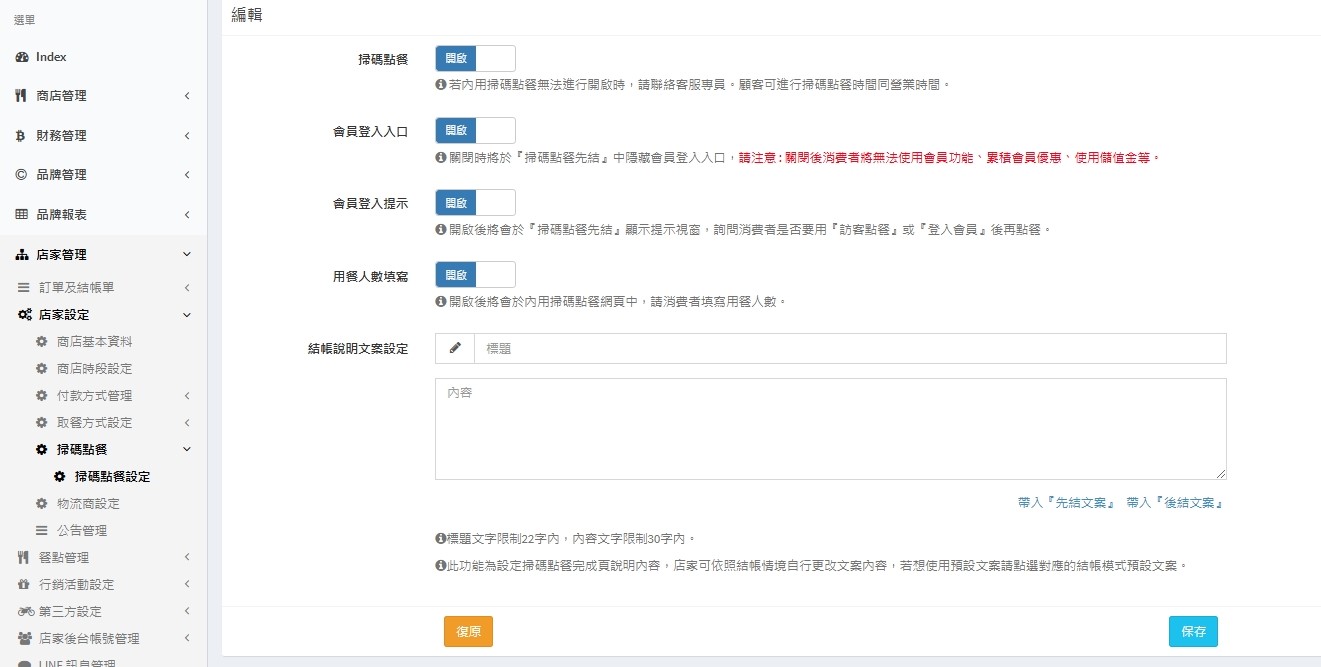The width and height of the screenshot is (1321, 667).
Task: Click the 帶入『先結文案』 link
Action: click(1066, 503)
